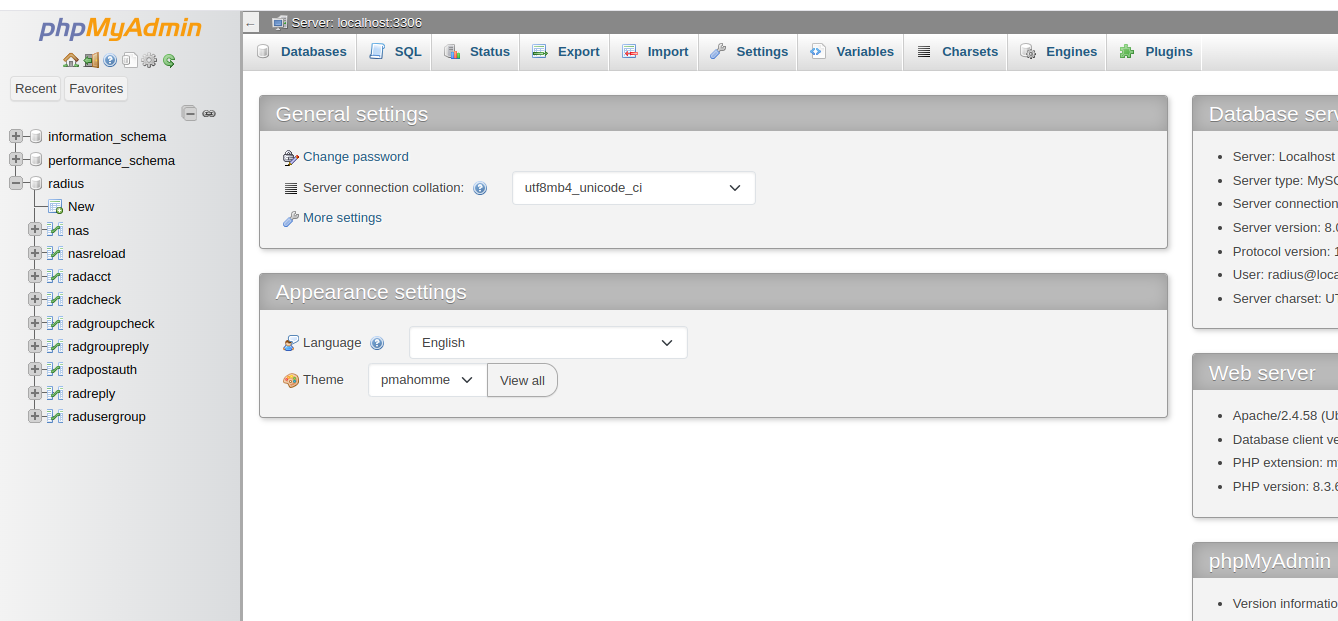Click the Collapse all icon in navigation

pos(189,113)
